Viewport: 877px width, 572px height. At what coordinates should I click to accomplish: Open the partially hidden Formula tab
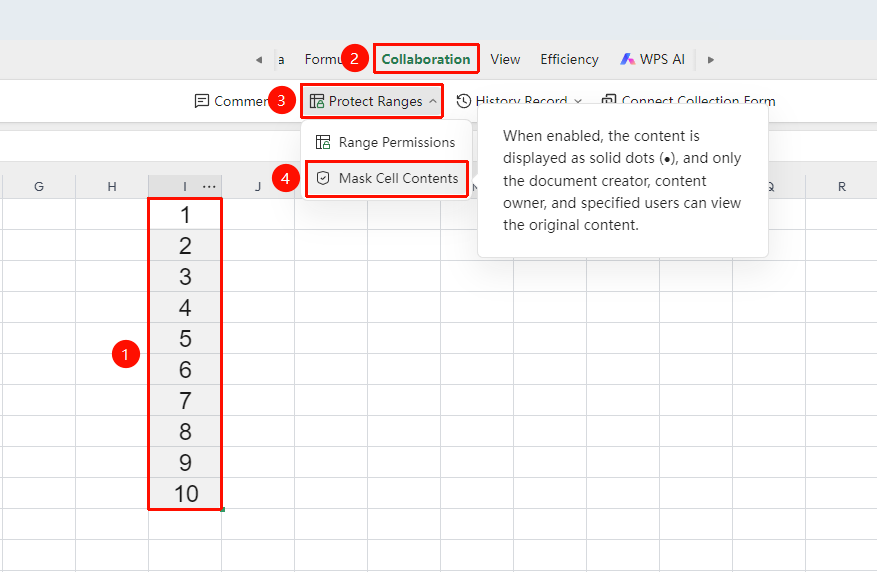point(322,59)
